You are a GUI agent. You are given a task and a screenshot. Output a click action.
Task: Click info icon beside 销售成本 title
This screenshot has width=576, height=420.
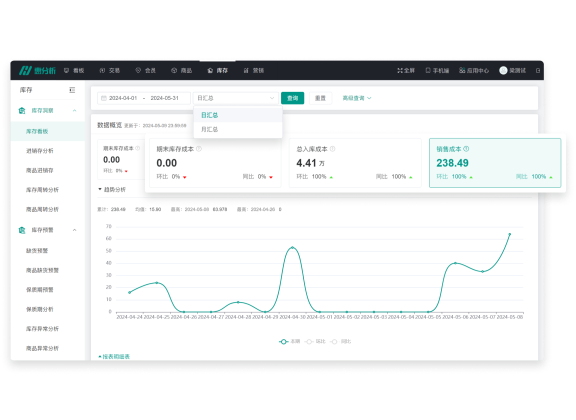(x=466, y=149)
